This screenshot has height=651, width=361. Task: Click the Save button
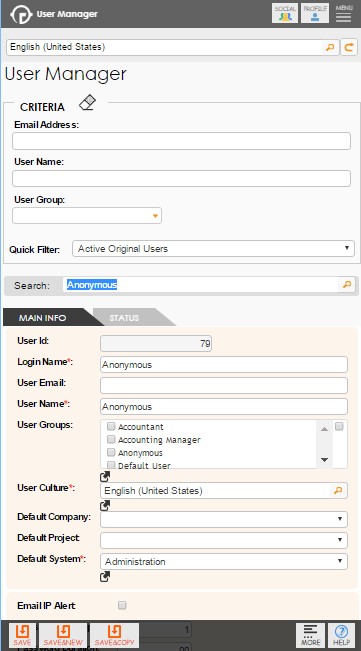22,635
